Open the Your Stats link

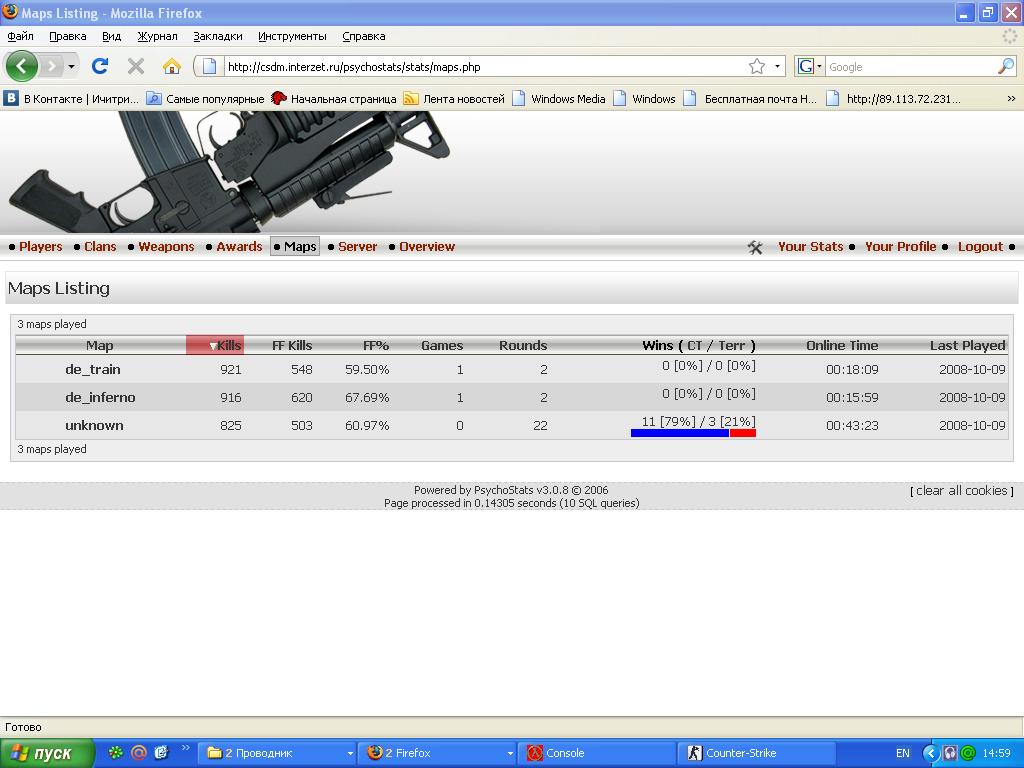tap(810, 246)
